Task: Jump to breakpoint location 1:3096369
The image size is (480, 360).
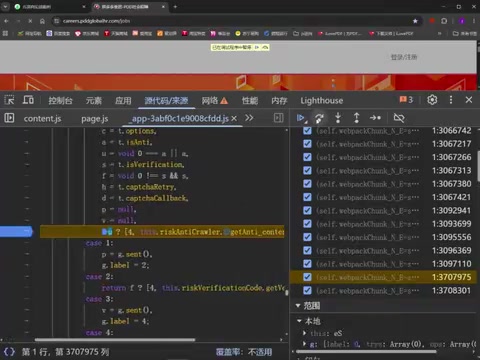Action: (452, 251)
